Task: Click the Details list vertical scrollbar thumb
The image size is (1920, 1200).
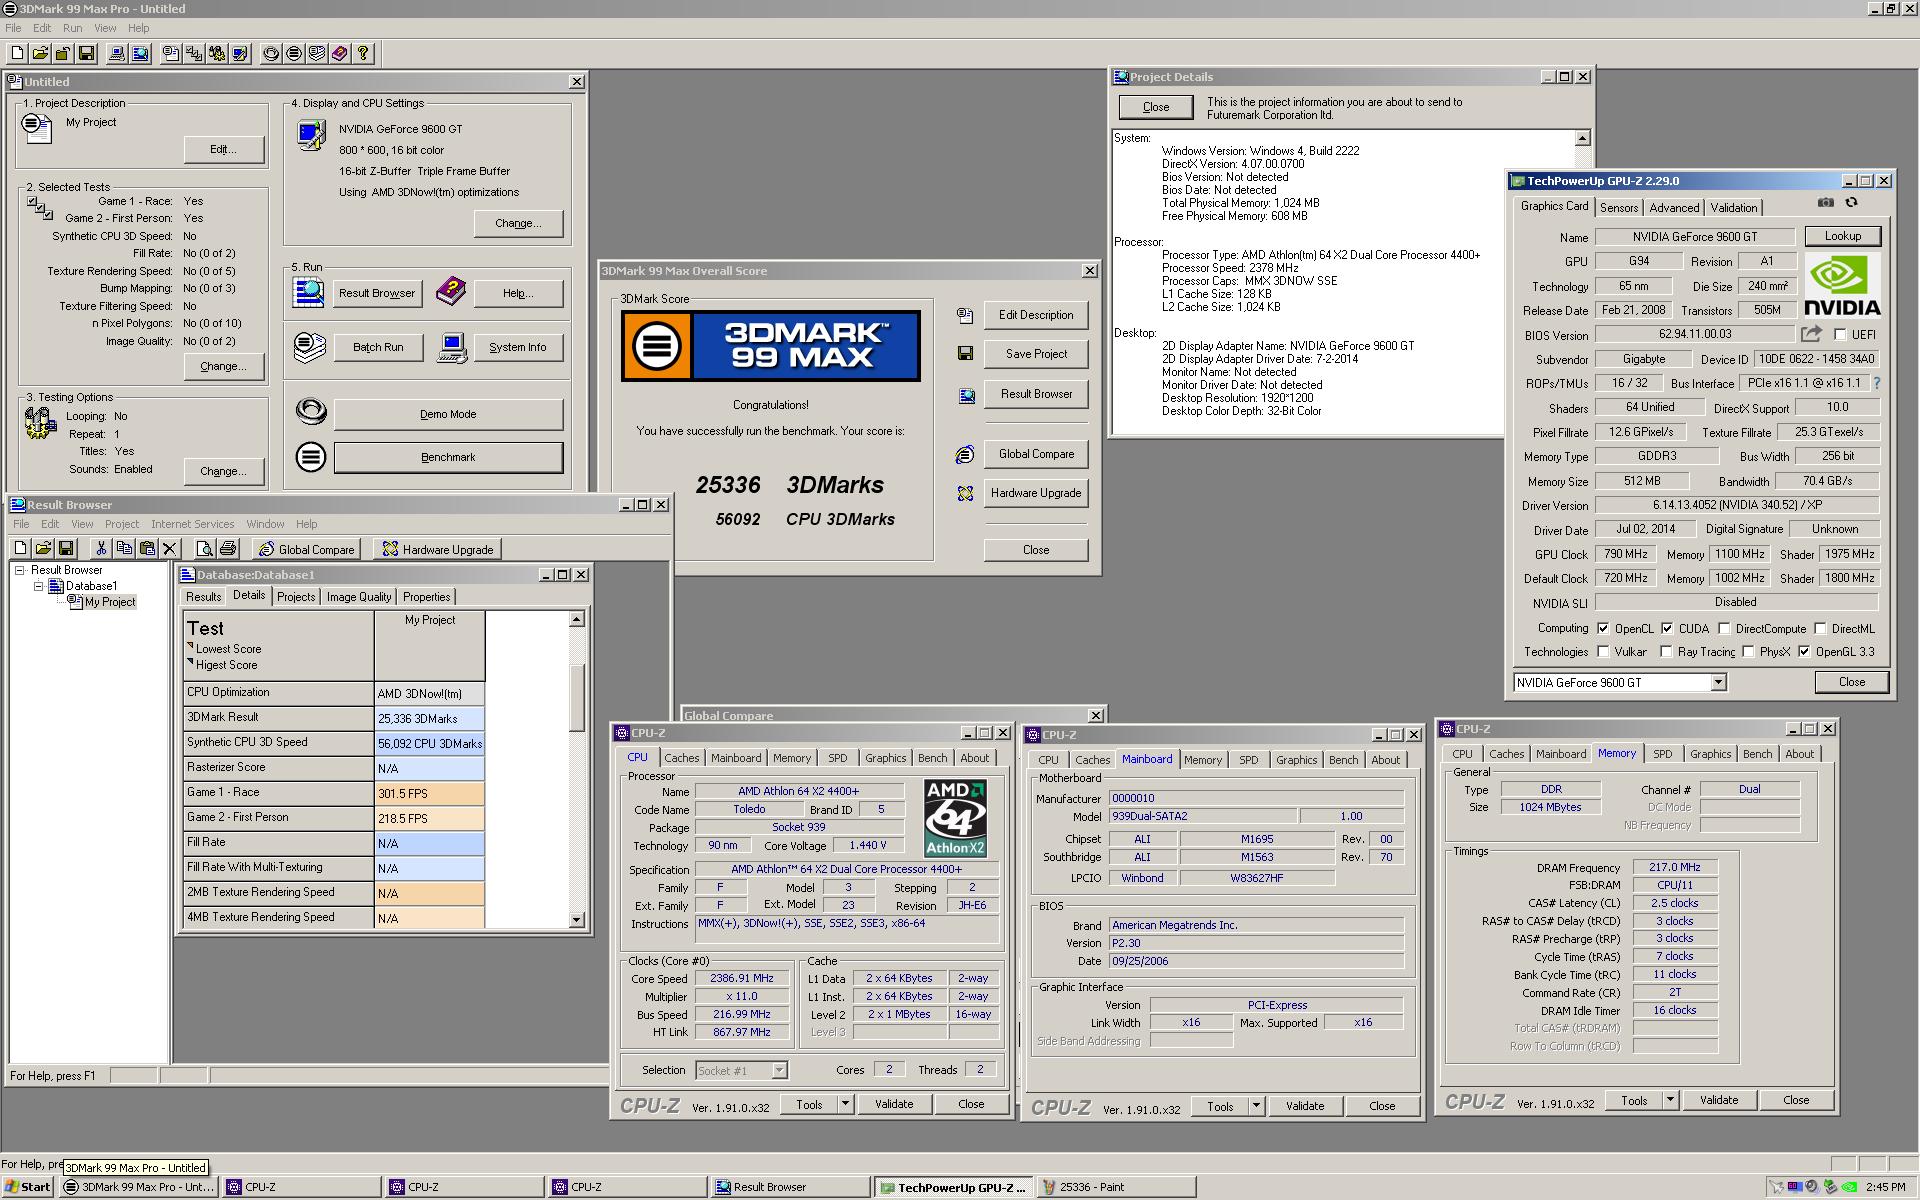Action: 576,697
